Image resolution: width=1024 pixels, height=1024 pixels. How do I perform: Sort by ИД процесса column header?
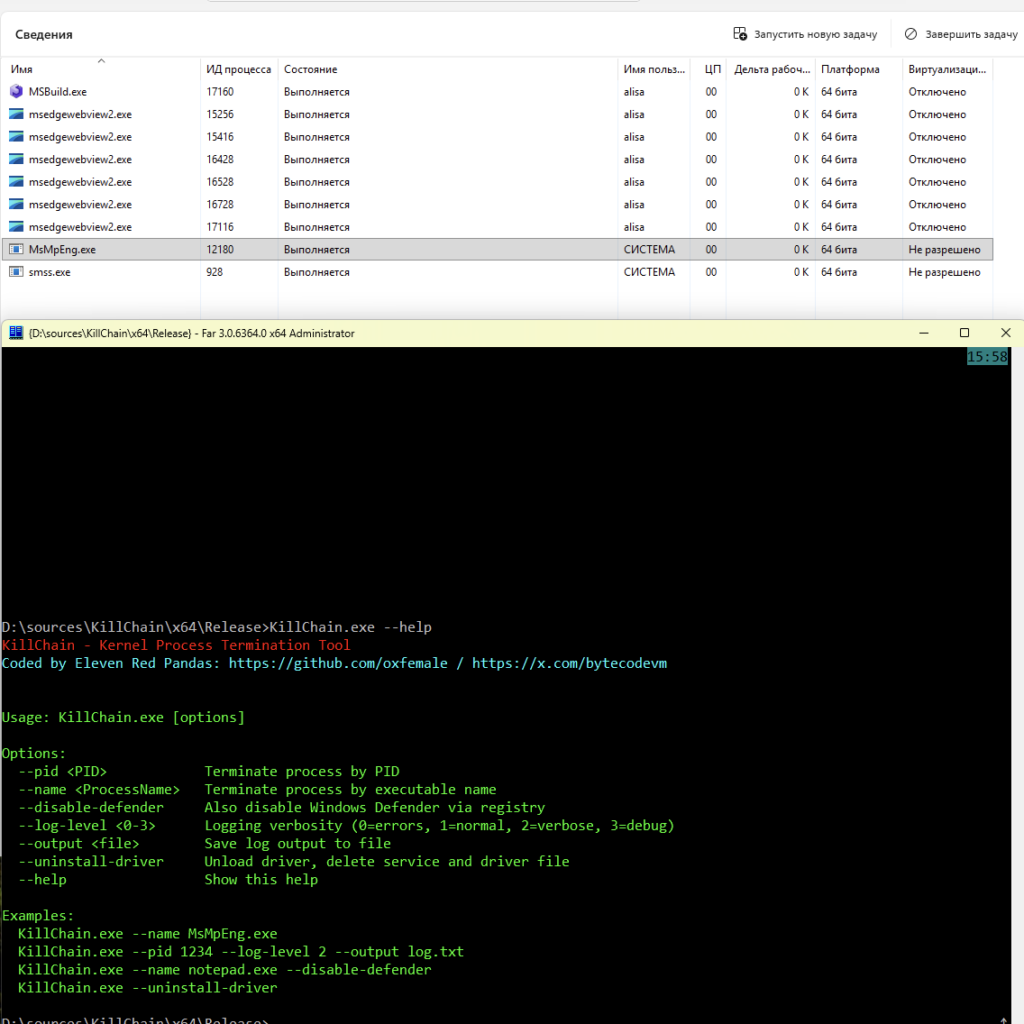[238, 70]
